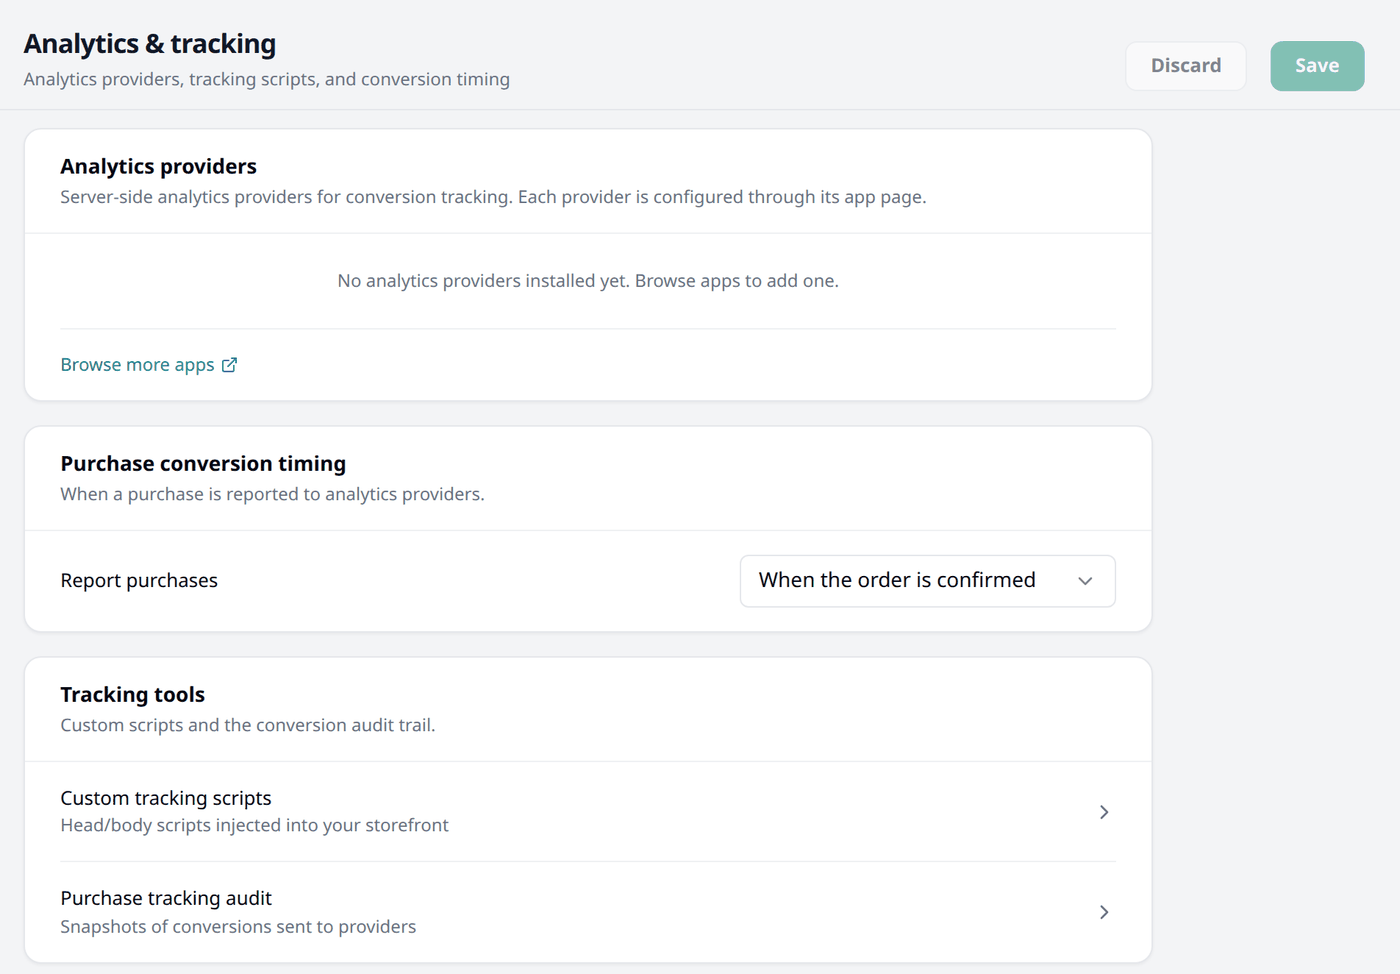Click the 'Server-side analytics providers' description text
The width and height of the screenshot is (1400, 974).
pos(494,197)
